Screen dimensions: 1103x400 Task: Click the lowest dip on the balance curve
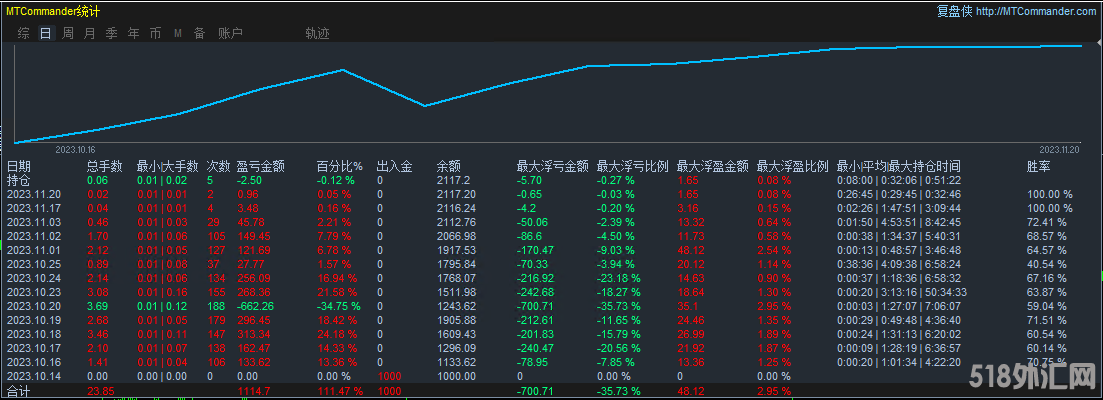click(425, 105)
